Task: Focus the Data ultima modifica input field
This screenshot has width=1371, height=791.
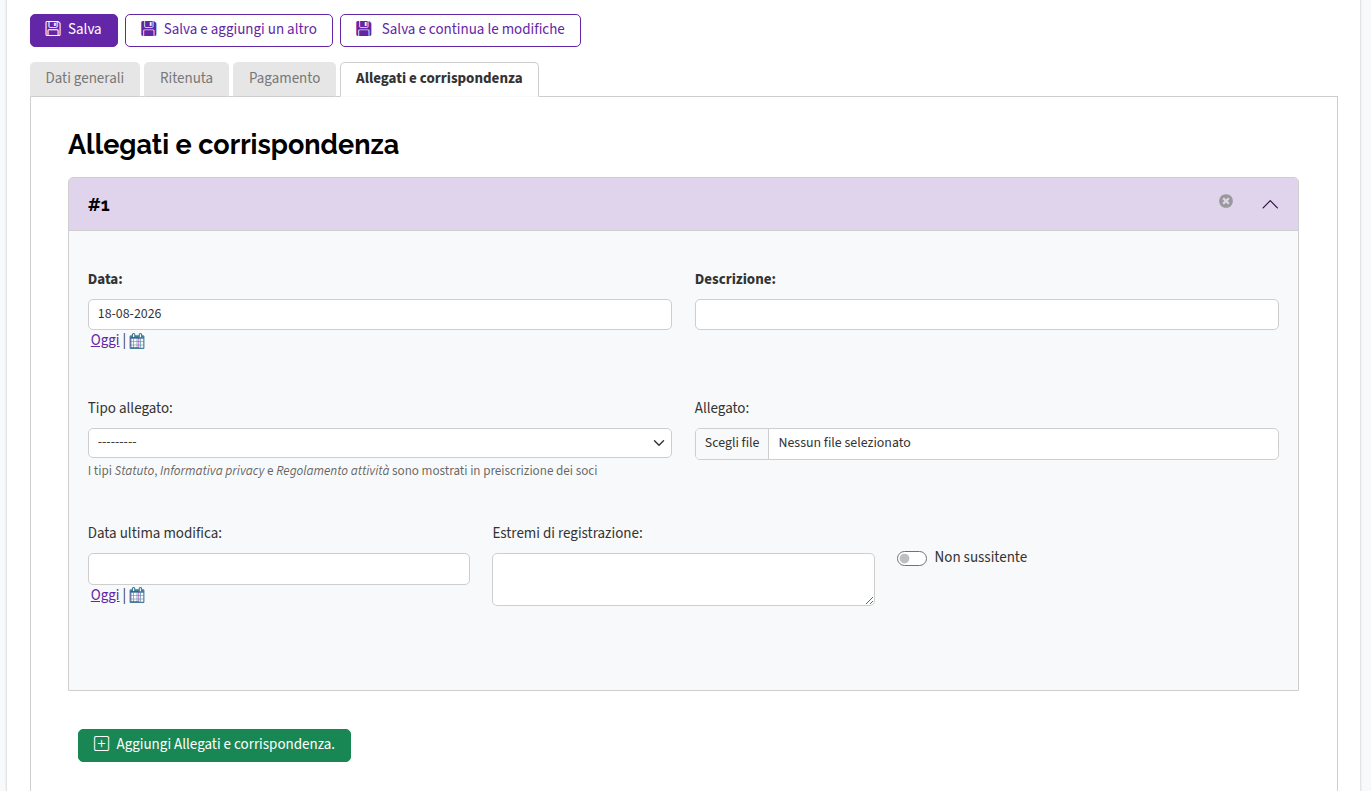Action: [279, 569]
